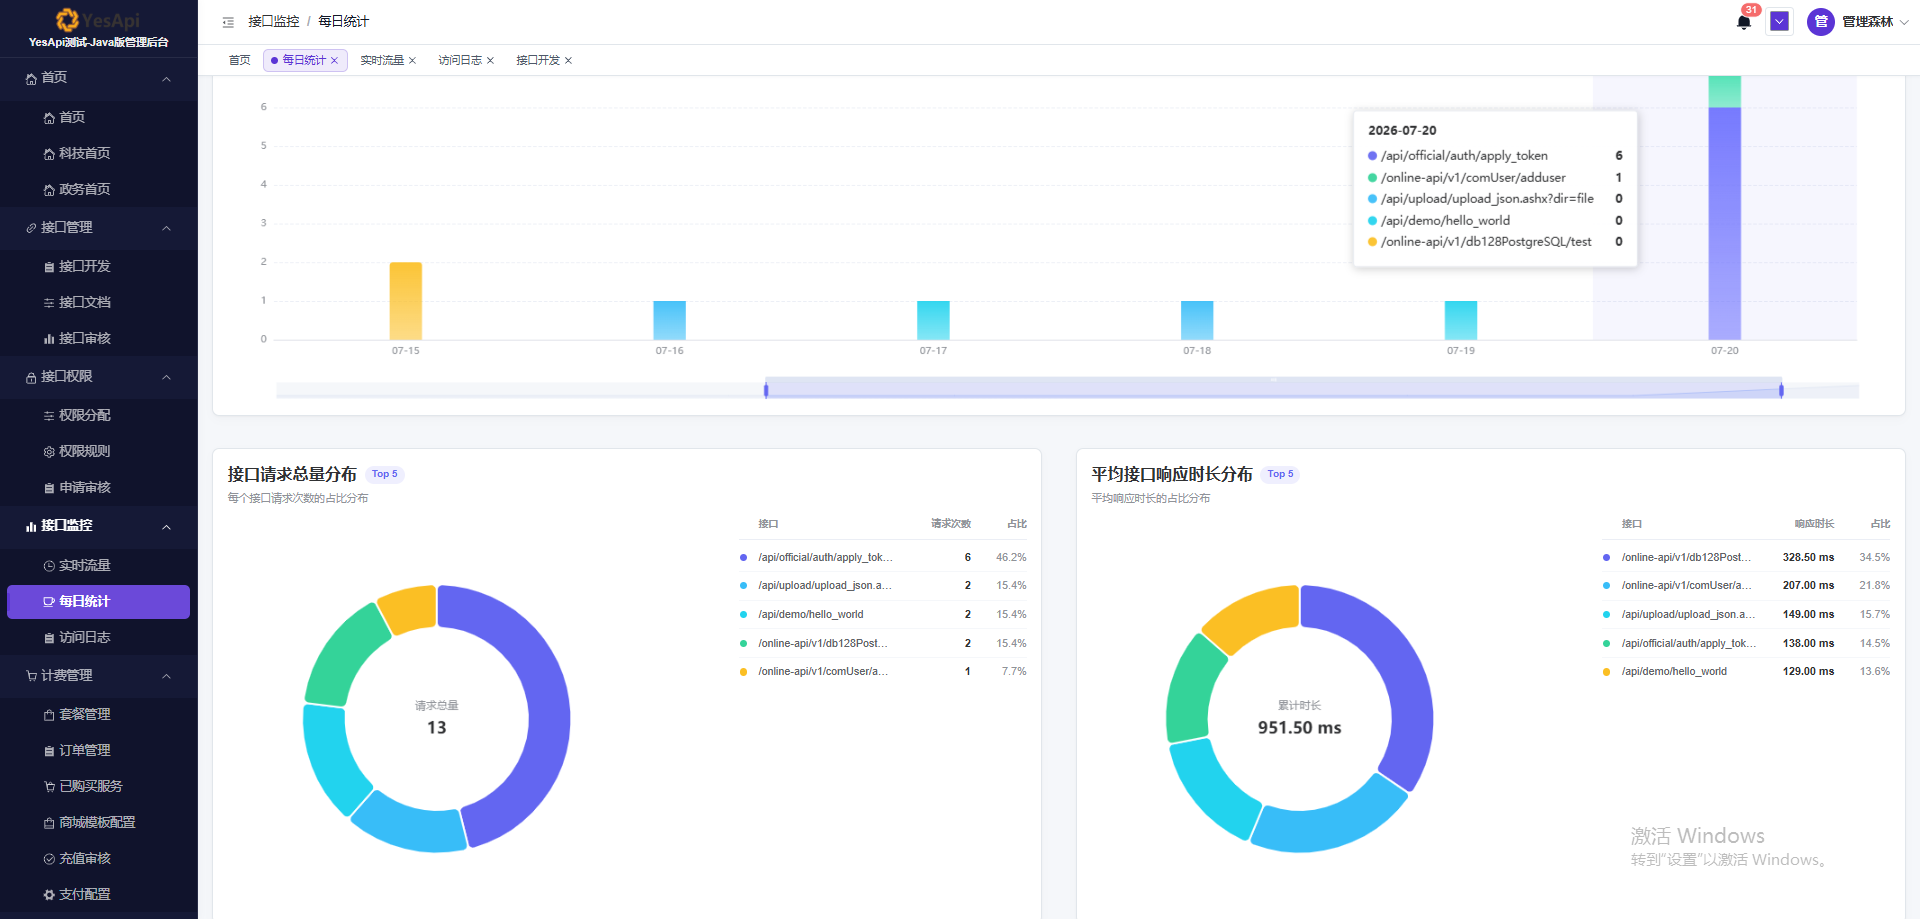
Task: Open 订单管理 in sidebar
Action: coord(98,751)
